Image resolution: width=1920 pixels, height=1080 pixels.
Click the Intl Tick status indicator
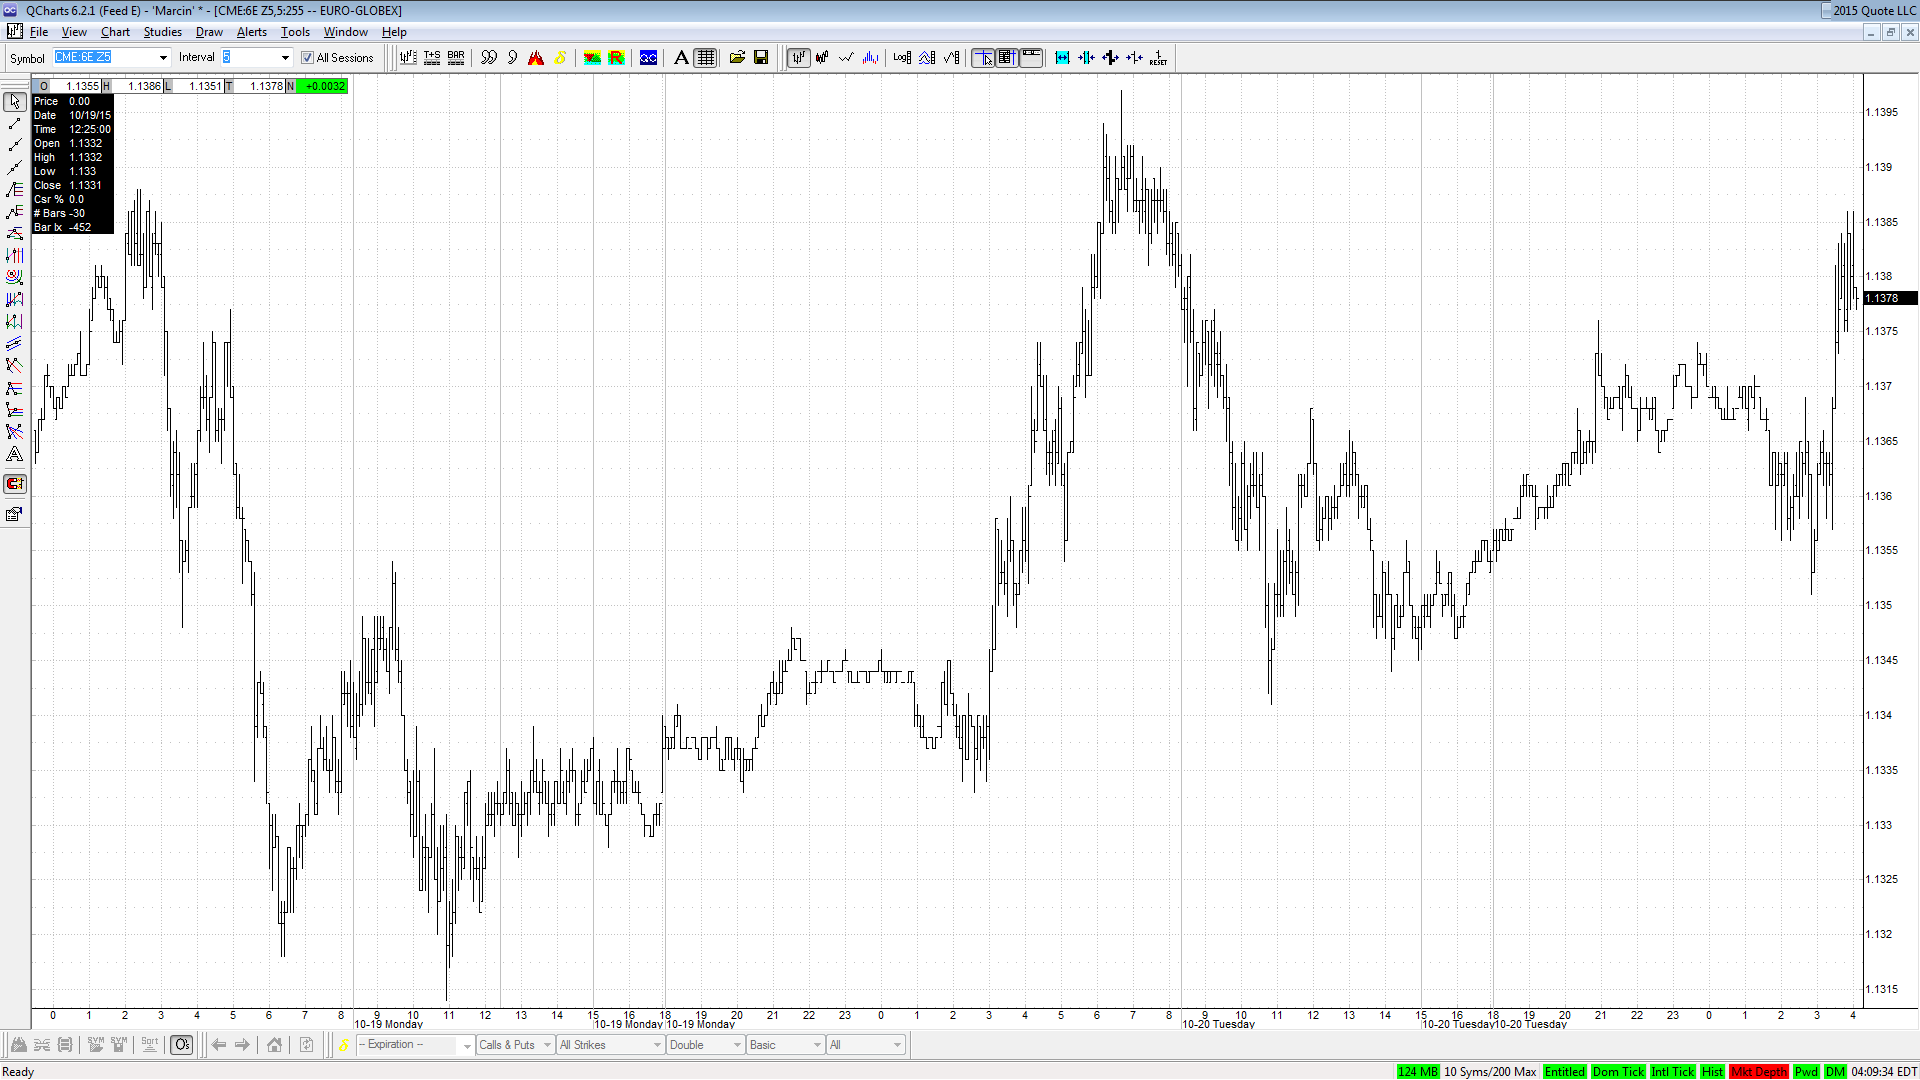tap(1672, 1072)
